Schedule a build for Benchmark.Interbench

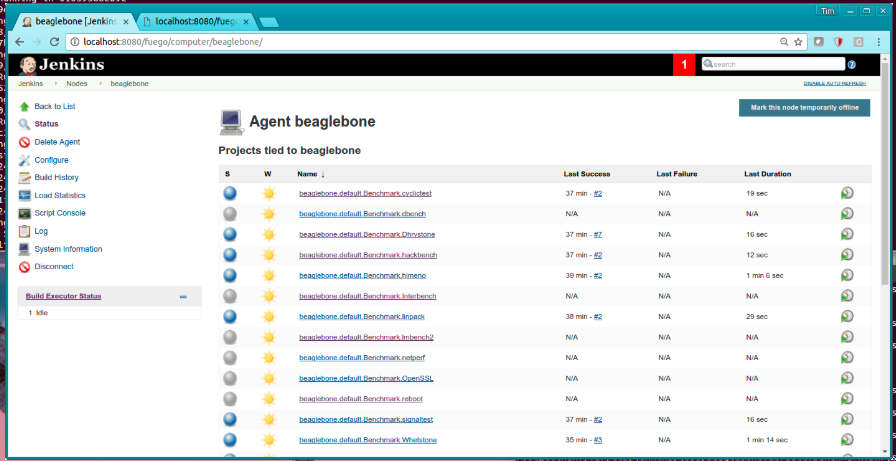pos(847,296)
